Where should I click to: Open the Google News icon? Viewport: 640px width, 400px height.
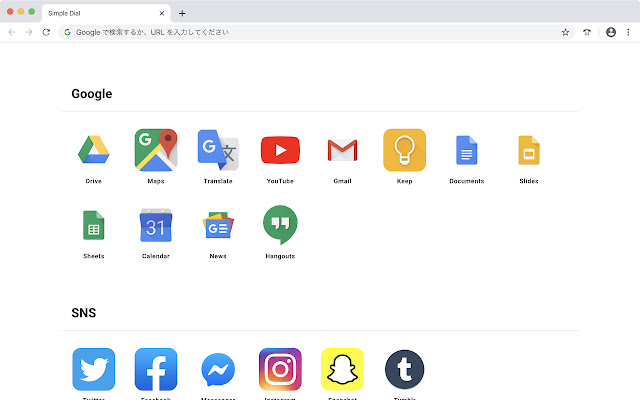coord(218,225)
